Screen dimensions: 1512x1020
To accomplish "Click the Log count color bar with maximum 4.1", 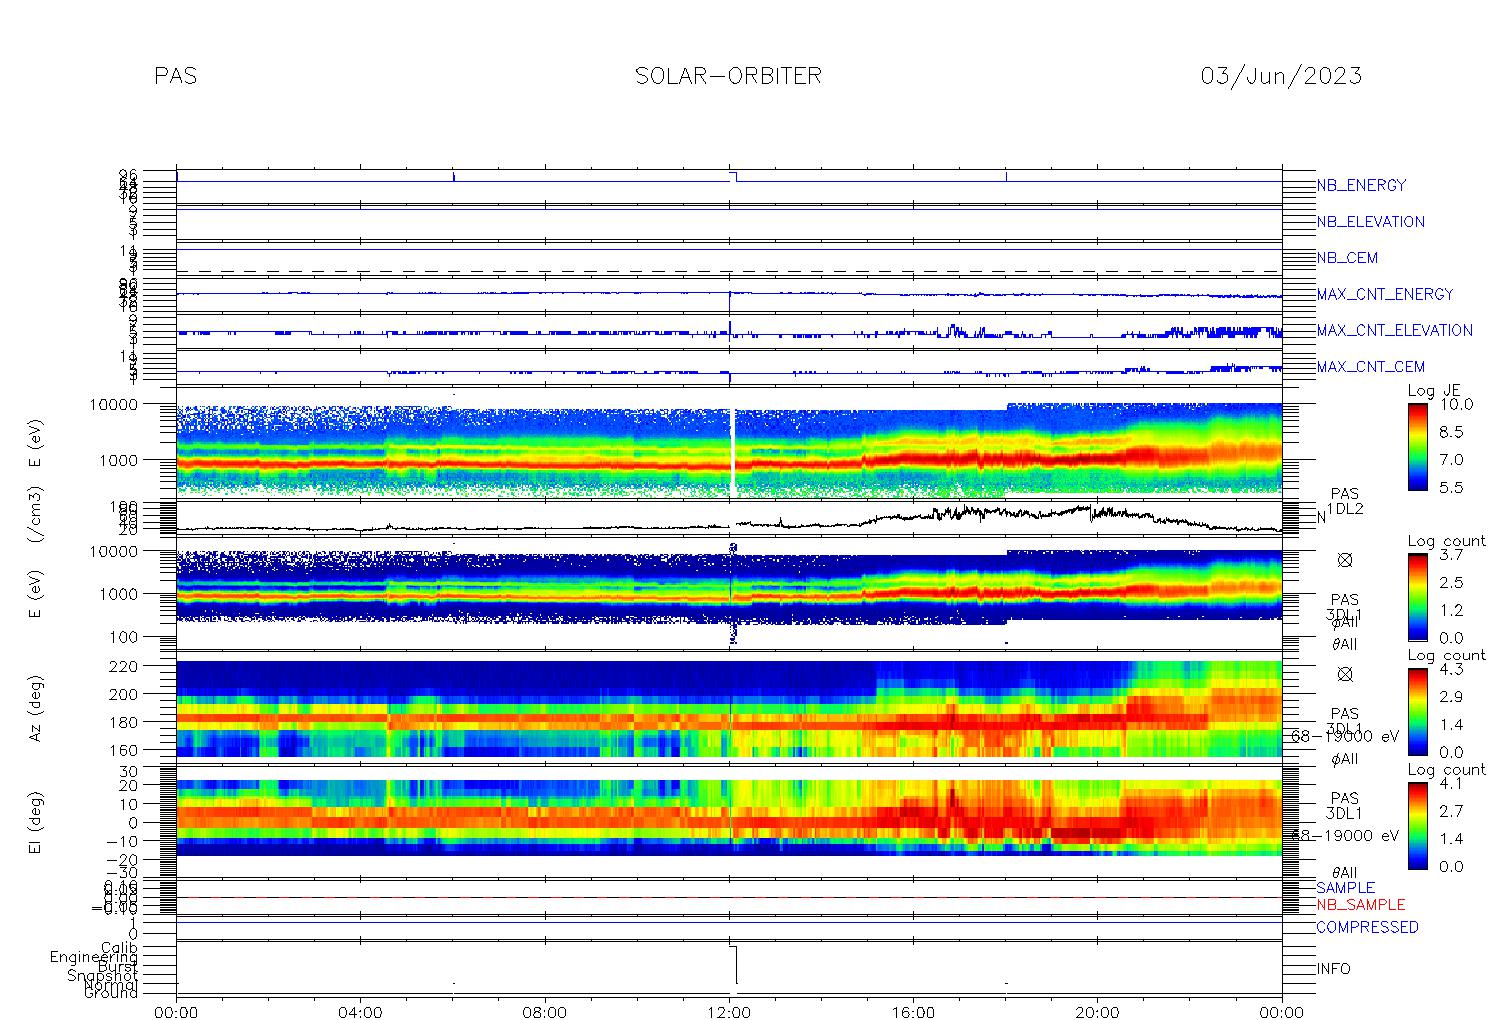I will (1418, 824).
